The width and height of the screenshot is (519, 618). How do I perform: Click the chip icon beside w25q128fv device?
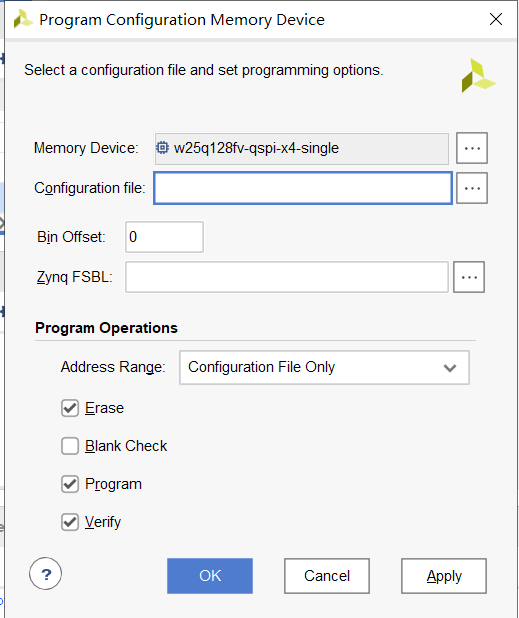162,148
